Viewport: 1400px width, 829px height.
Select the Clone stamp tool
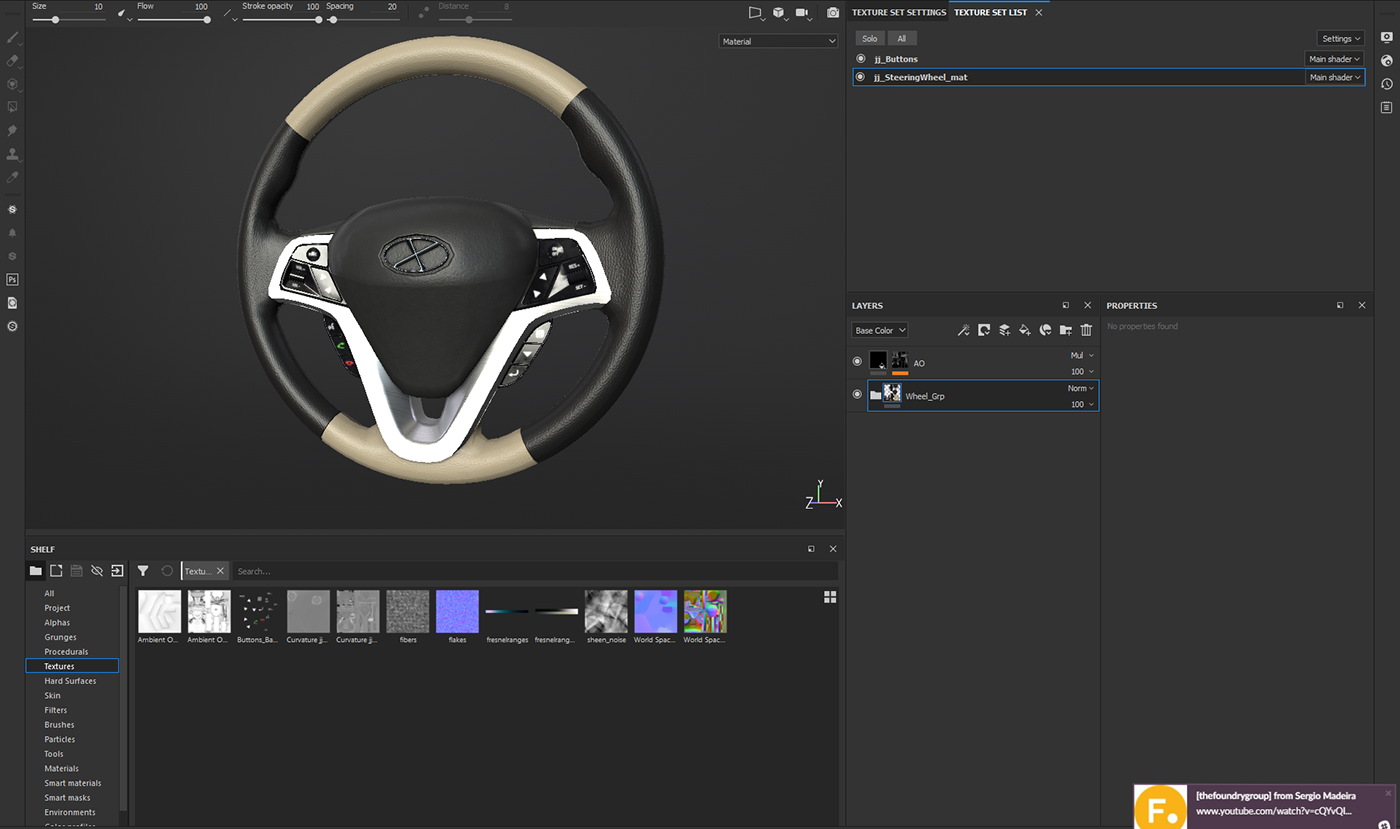(x=13, y=154)
